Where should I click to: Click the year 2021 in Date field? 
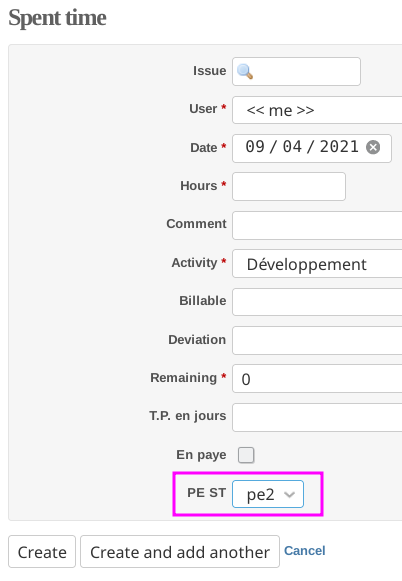pos(339,147)
